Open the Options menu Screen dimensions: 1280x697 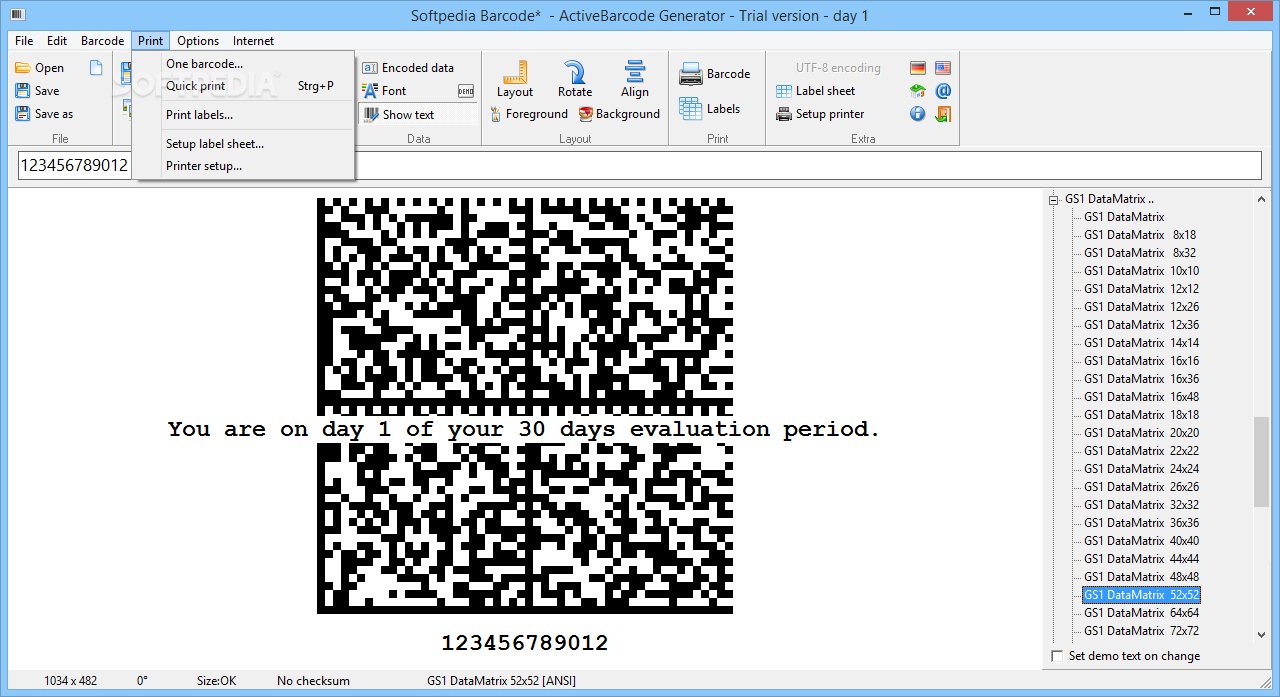198,41
